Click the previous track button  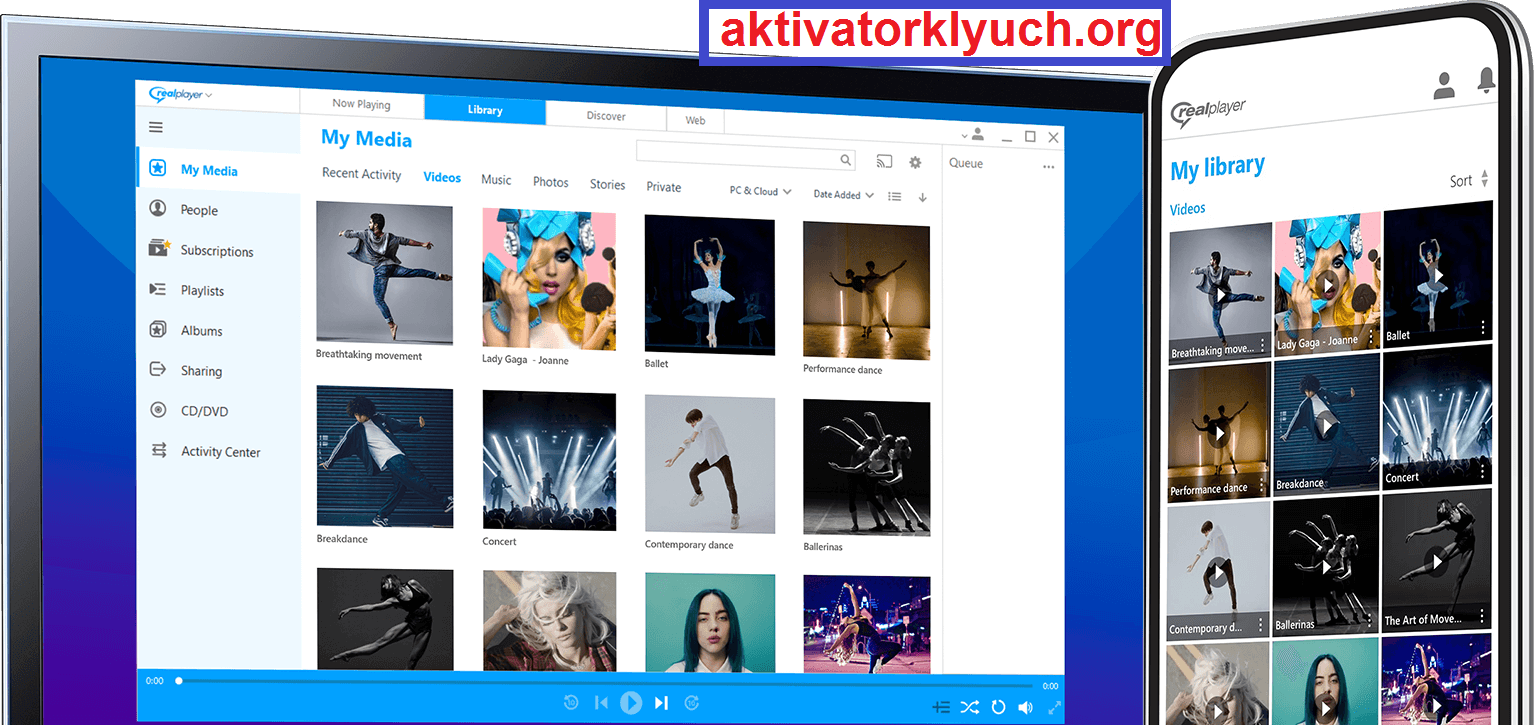(x=601, y=703)
